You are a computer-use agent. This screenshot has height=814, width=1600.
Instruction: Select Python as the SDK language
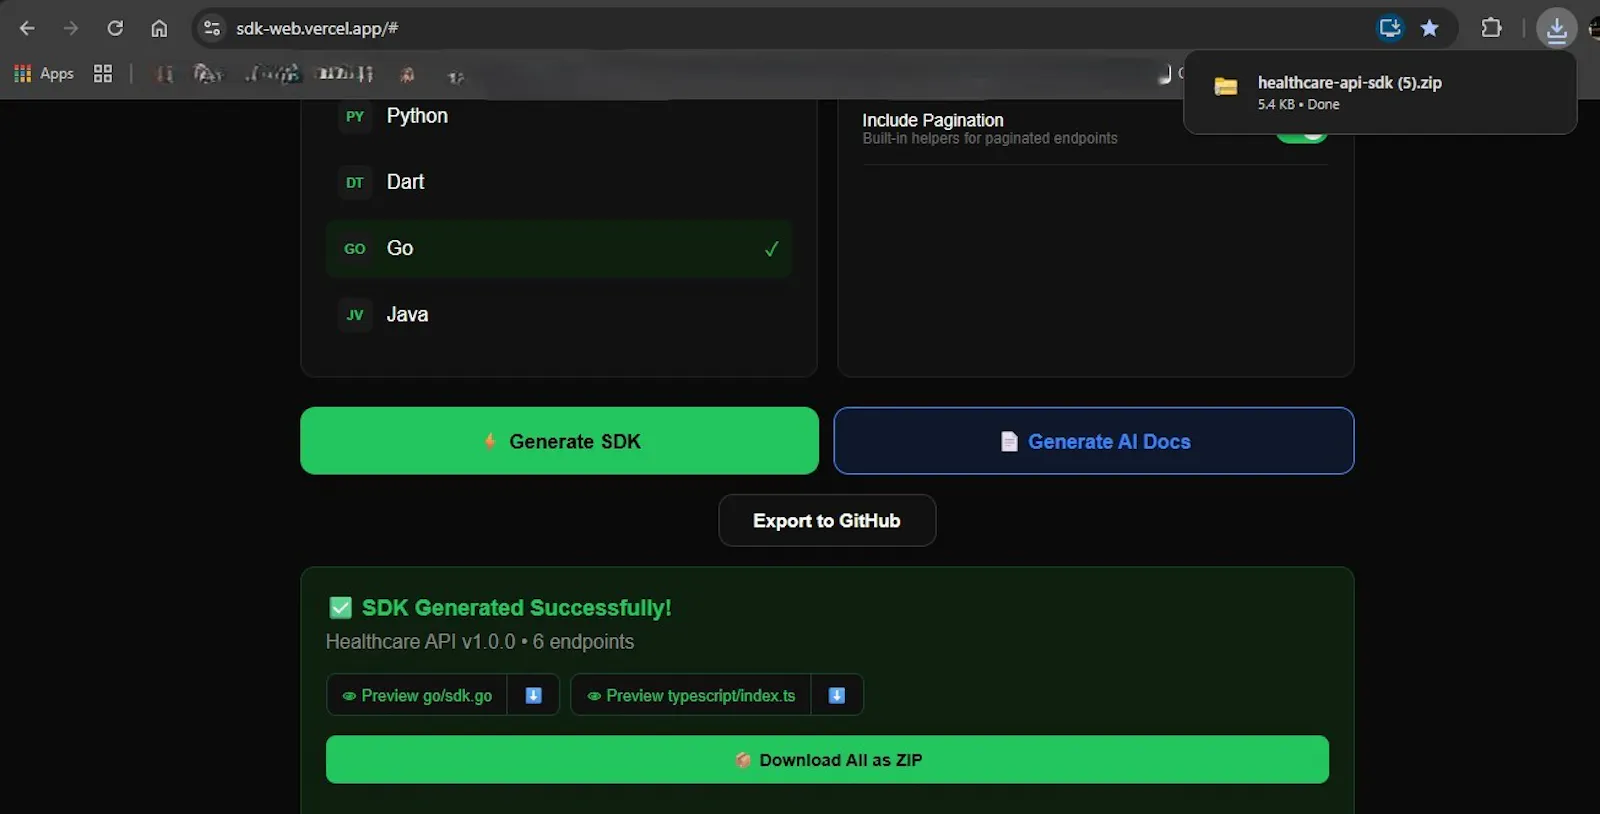[x=559, y=116]
